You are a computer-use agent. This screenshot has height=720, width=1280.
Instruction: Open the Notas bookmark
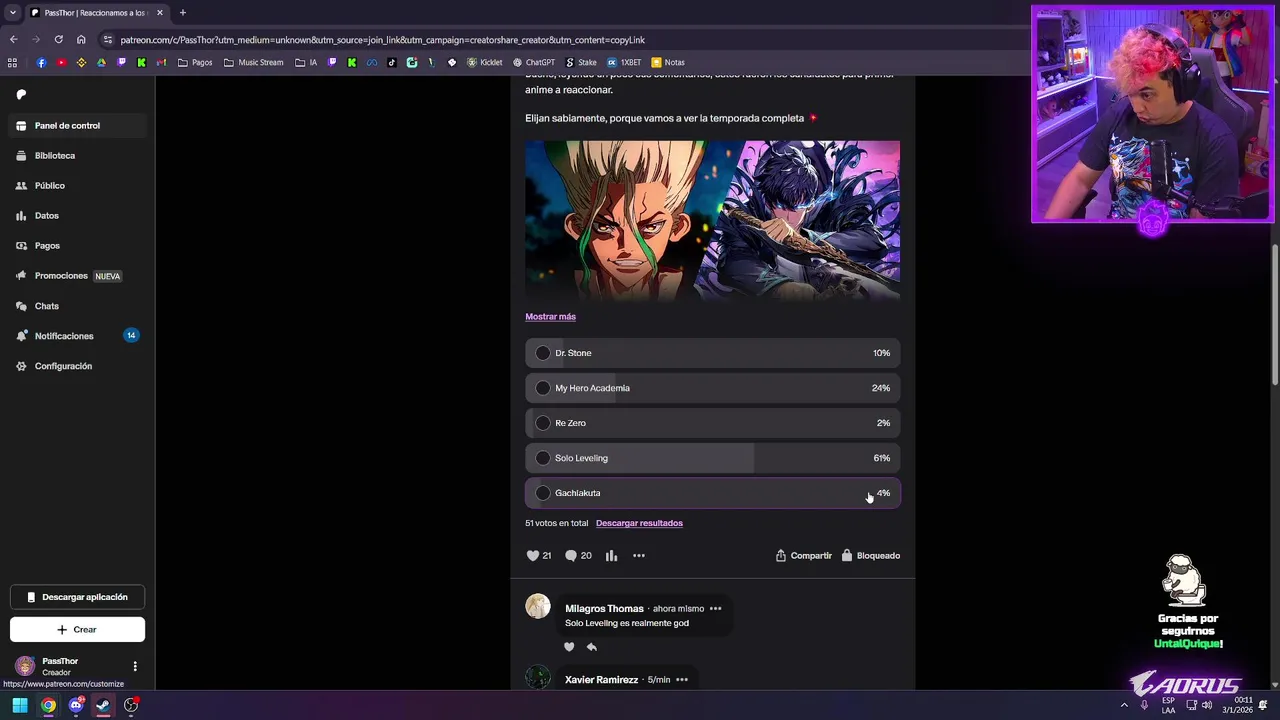(x=668, y=62)
